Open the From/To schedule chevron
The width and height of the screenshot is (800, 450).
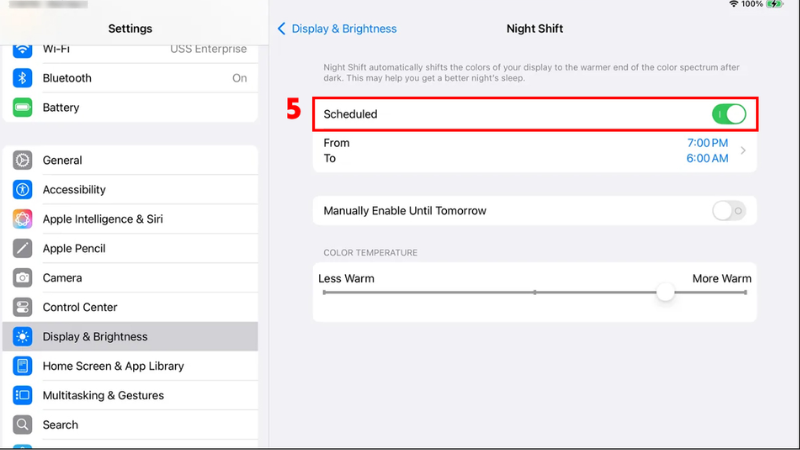coord(743,151)
